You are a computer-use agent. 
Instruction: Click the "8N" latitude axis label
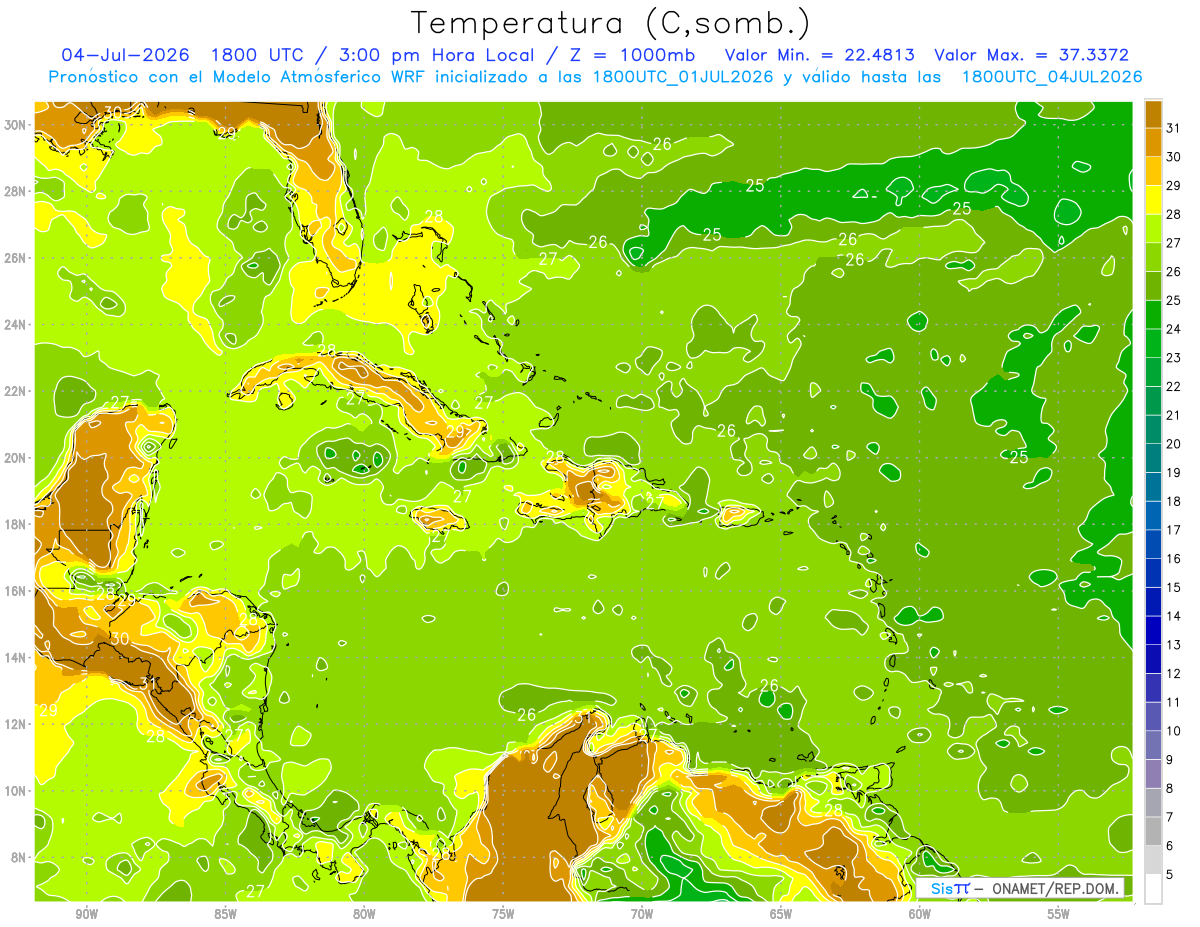[20, 858]
